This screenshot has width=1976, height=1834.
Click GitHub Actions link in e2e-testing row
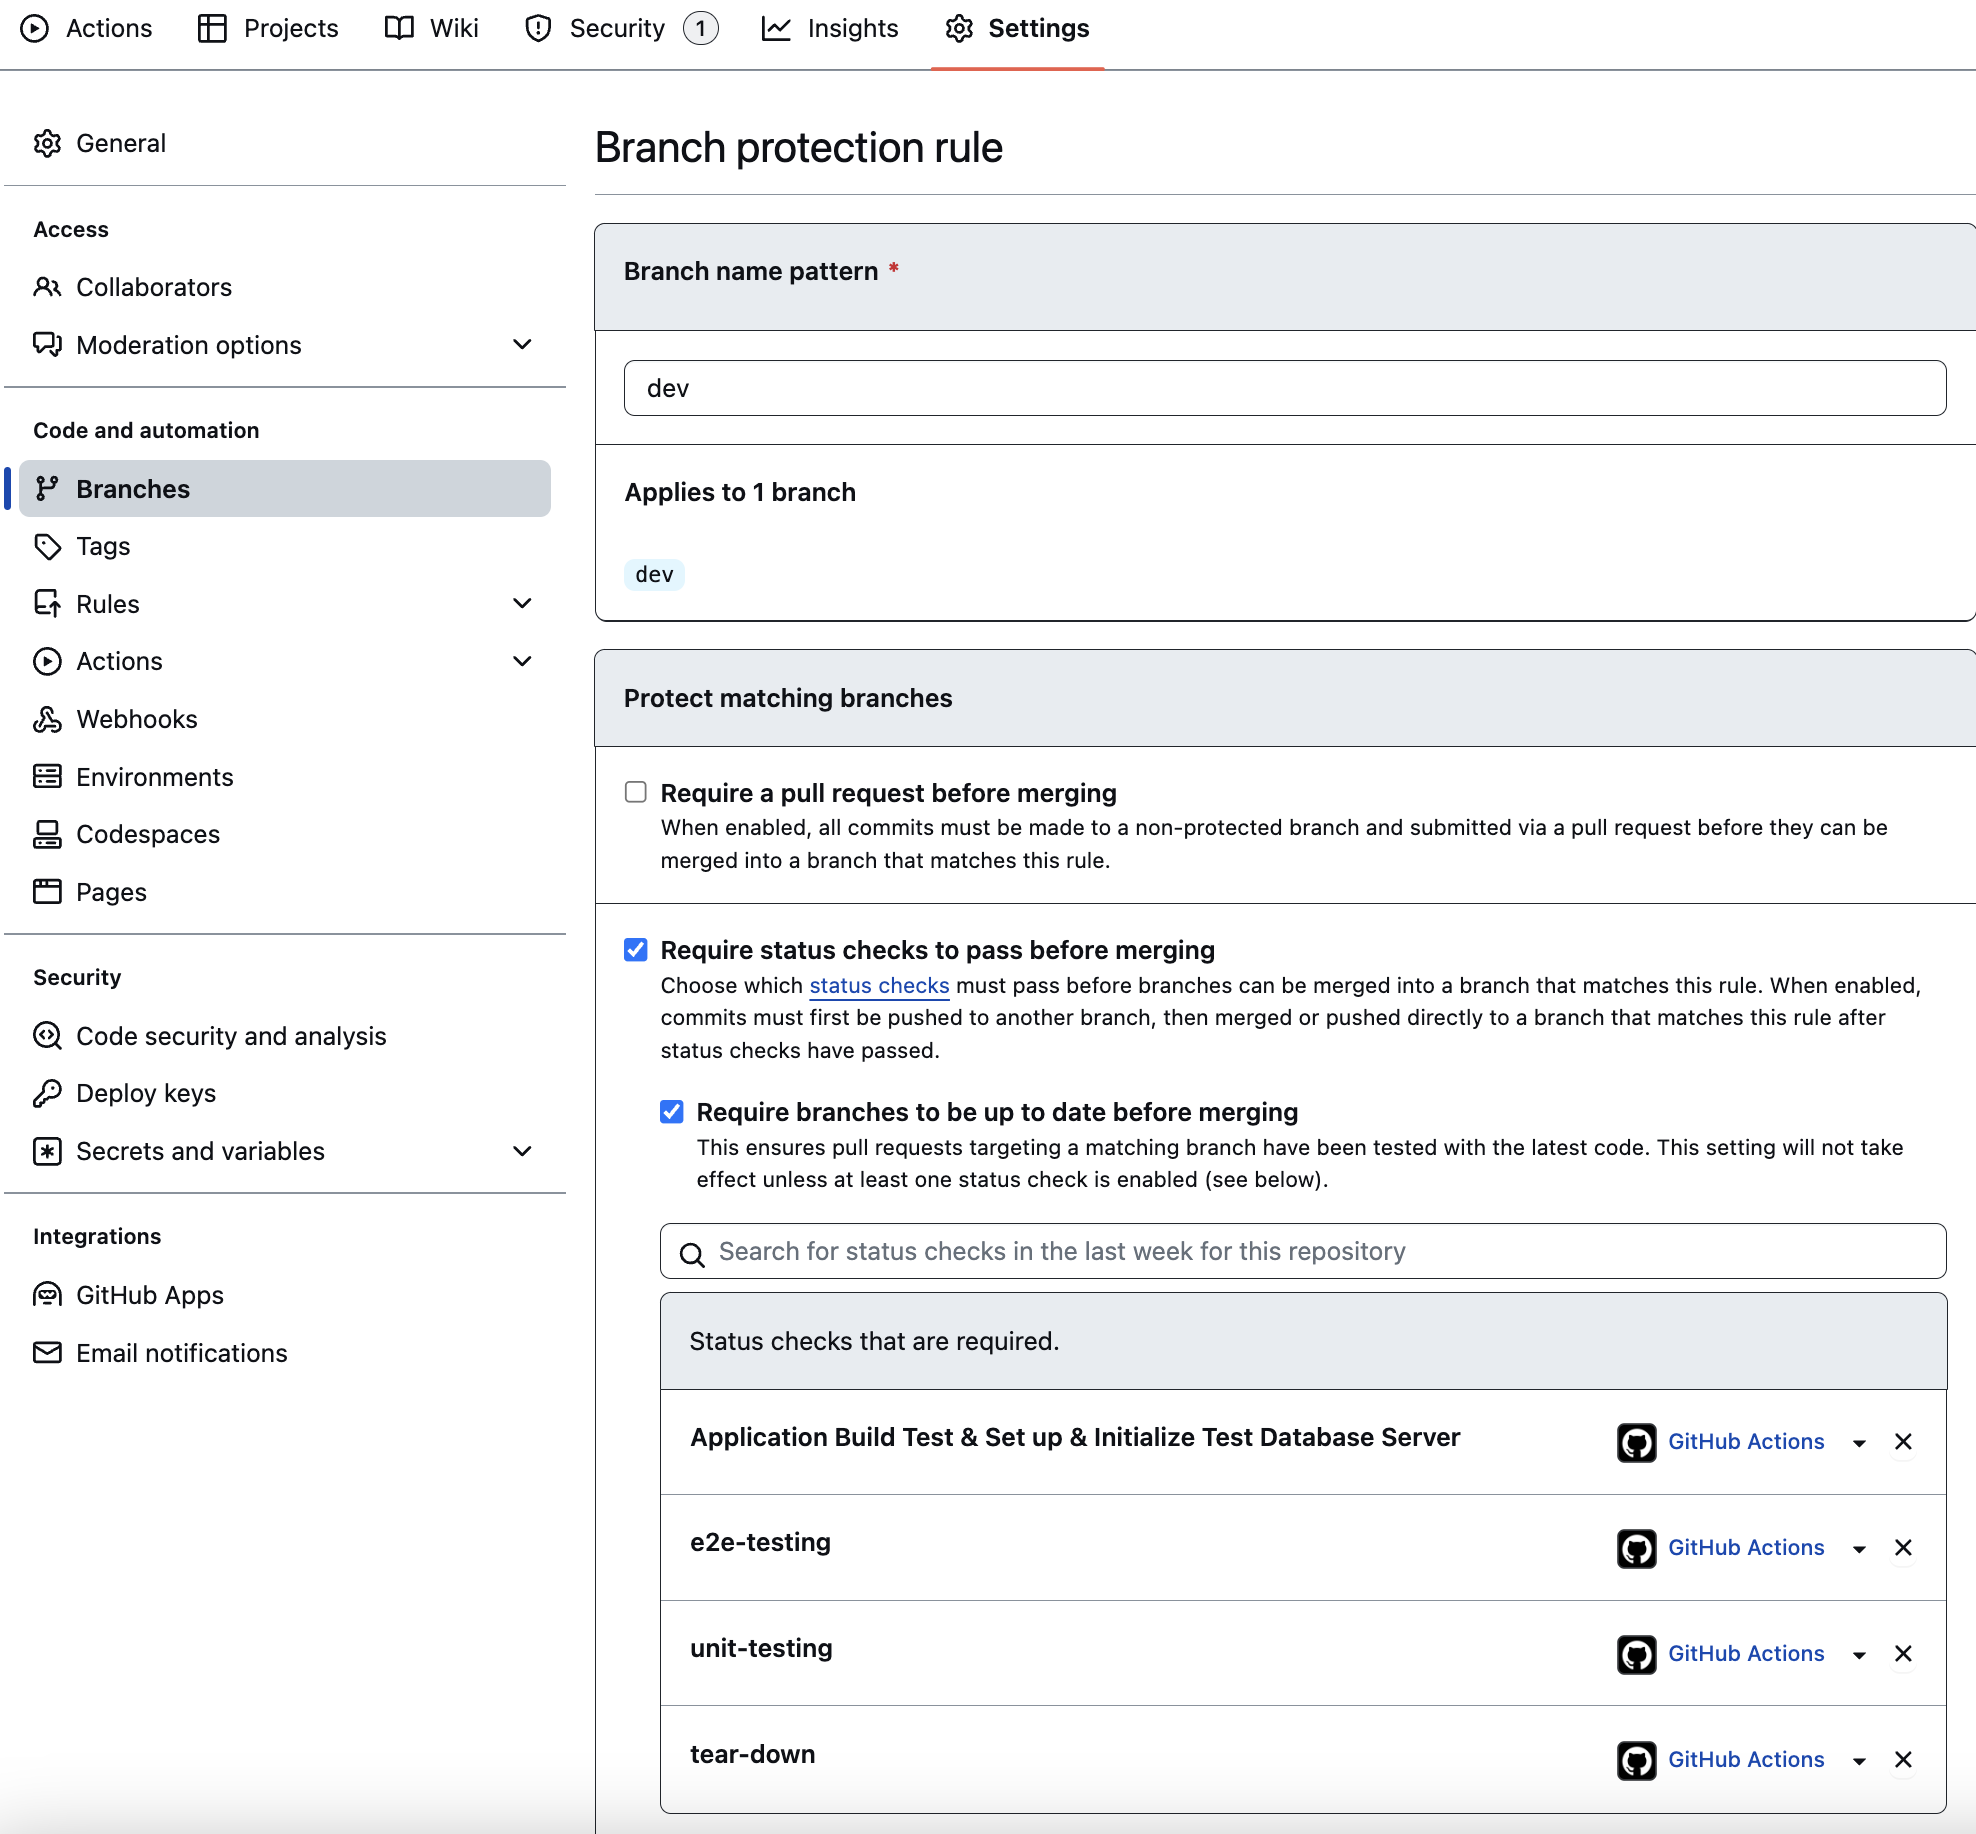(x=1746, y=1547)
